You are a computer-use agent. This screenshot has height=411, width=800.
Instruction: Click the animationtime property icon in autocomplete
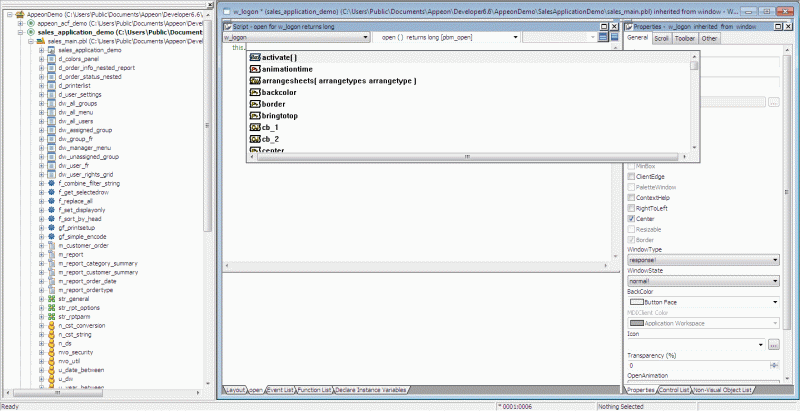tap(255, 69)
